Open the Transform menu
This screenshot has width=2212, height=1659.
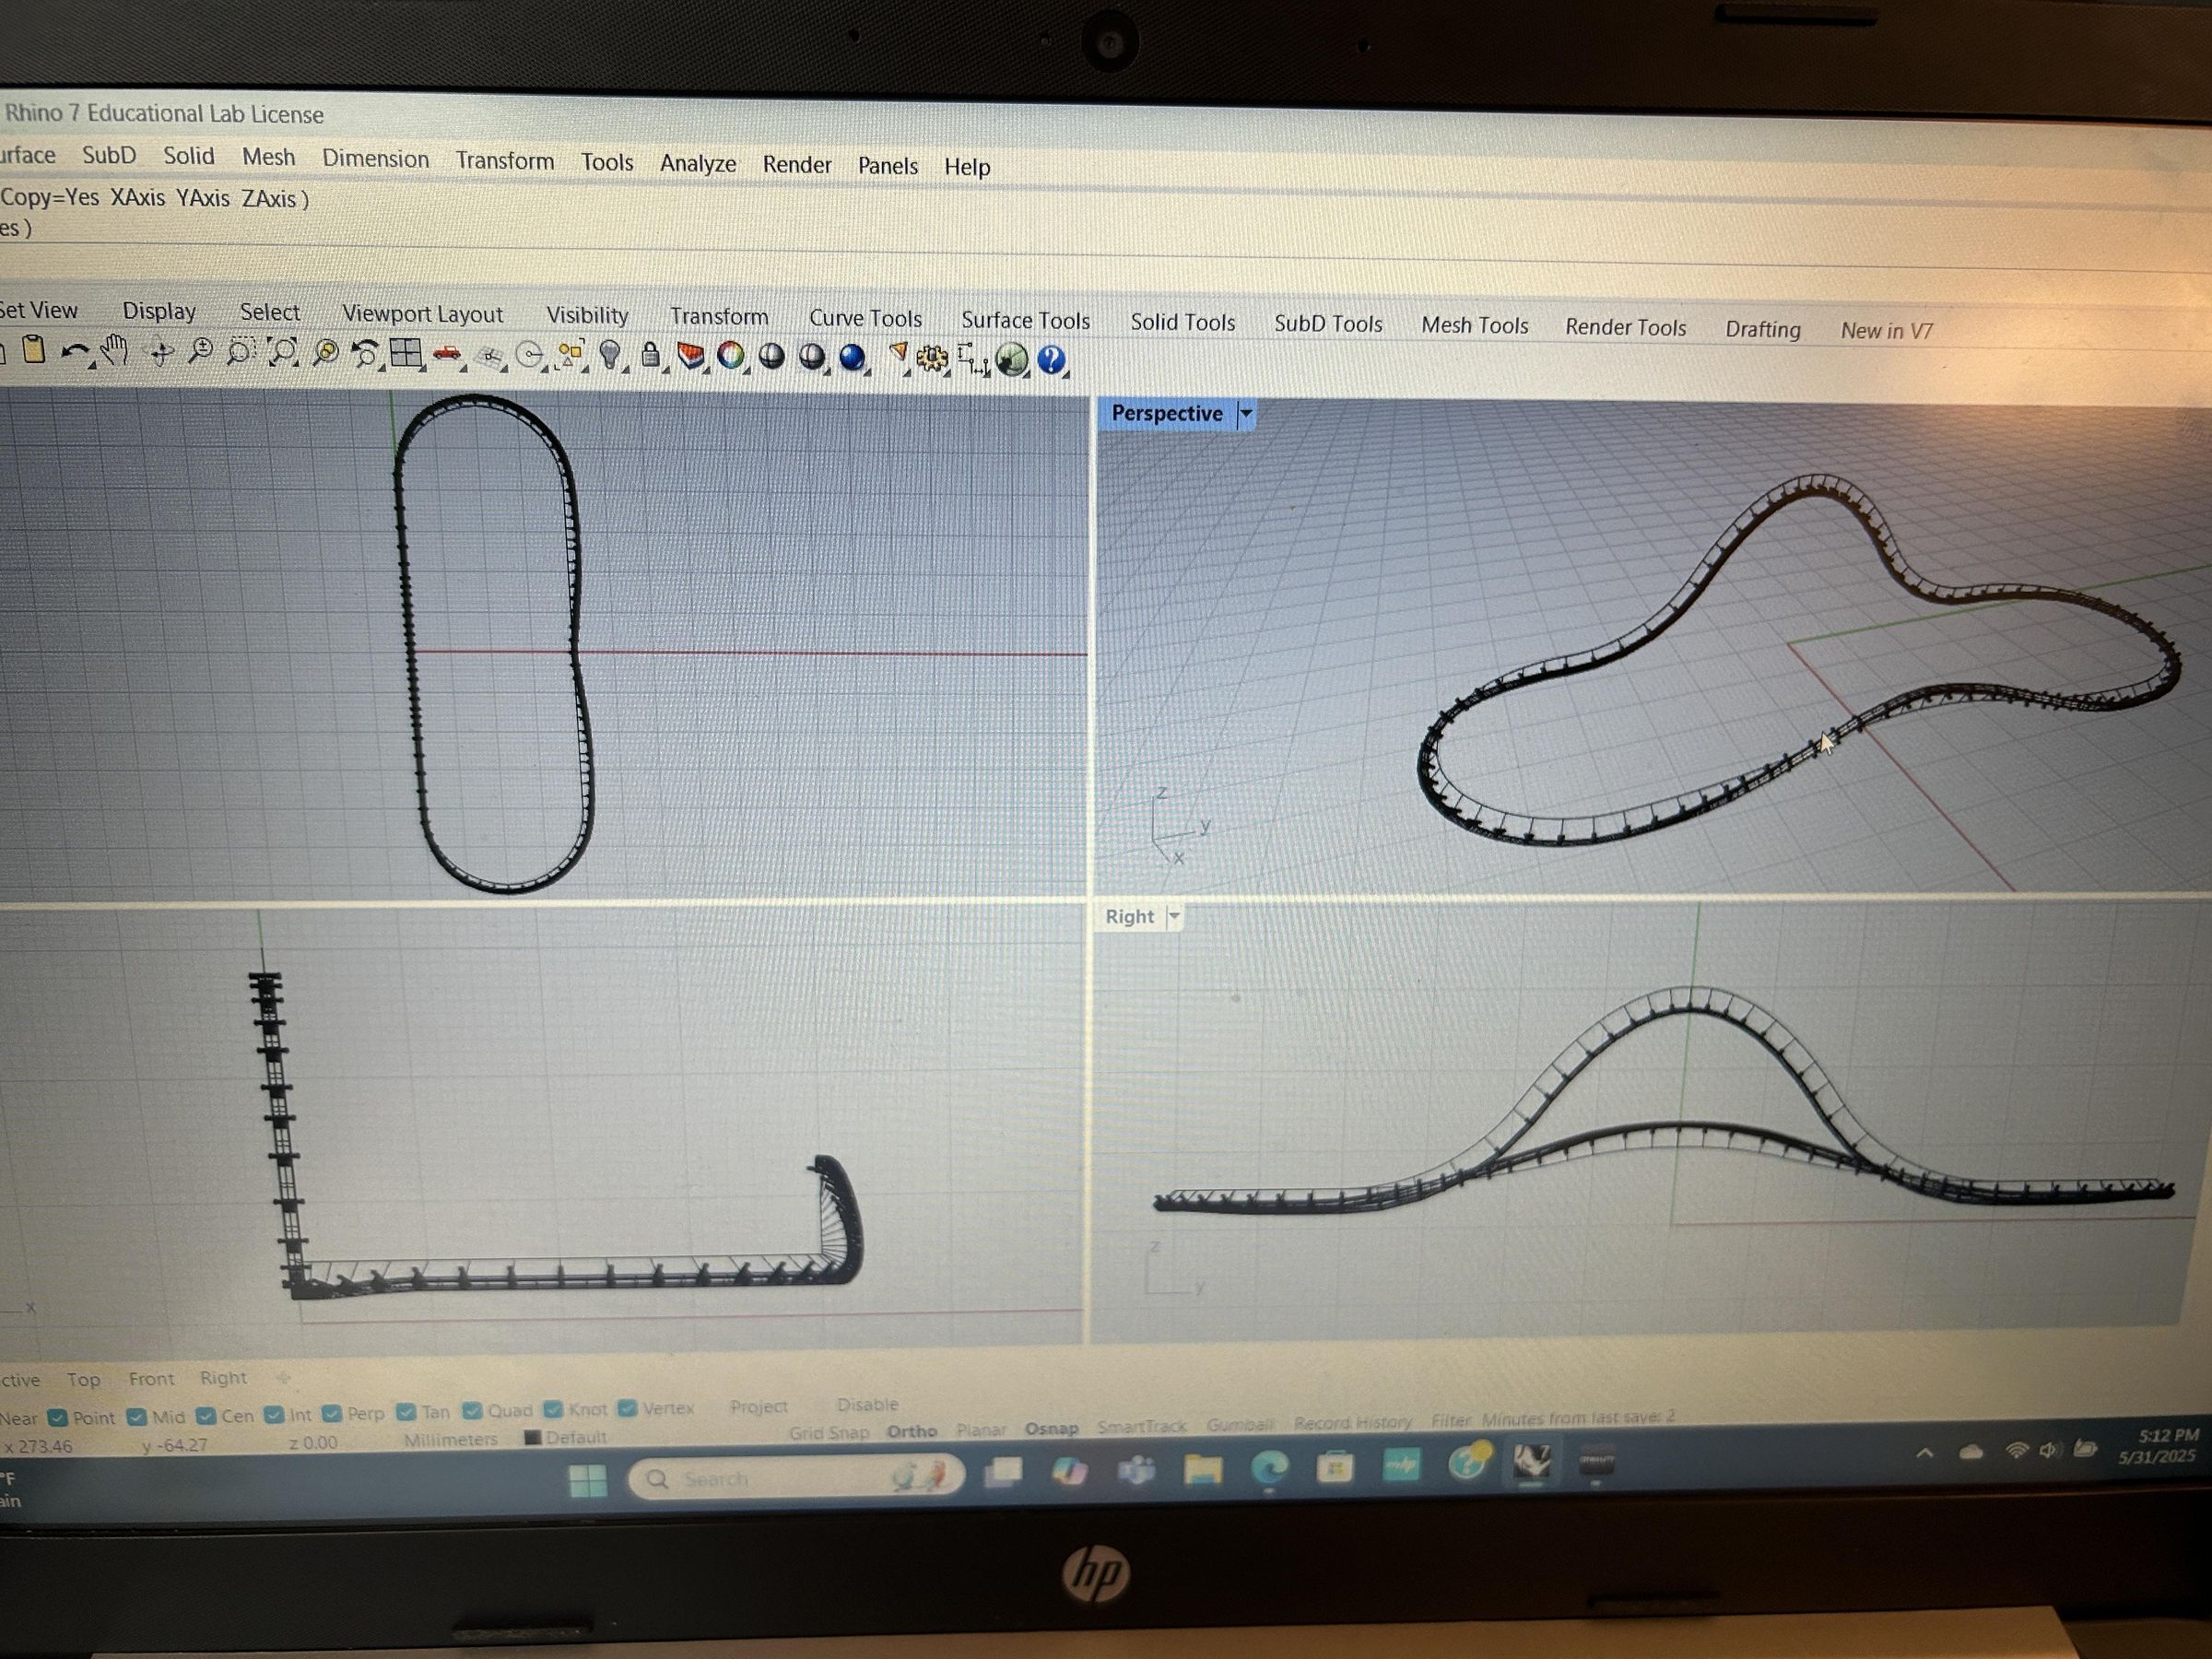505,161
